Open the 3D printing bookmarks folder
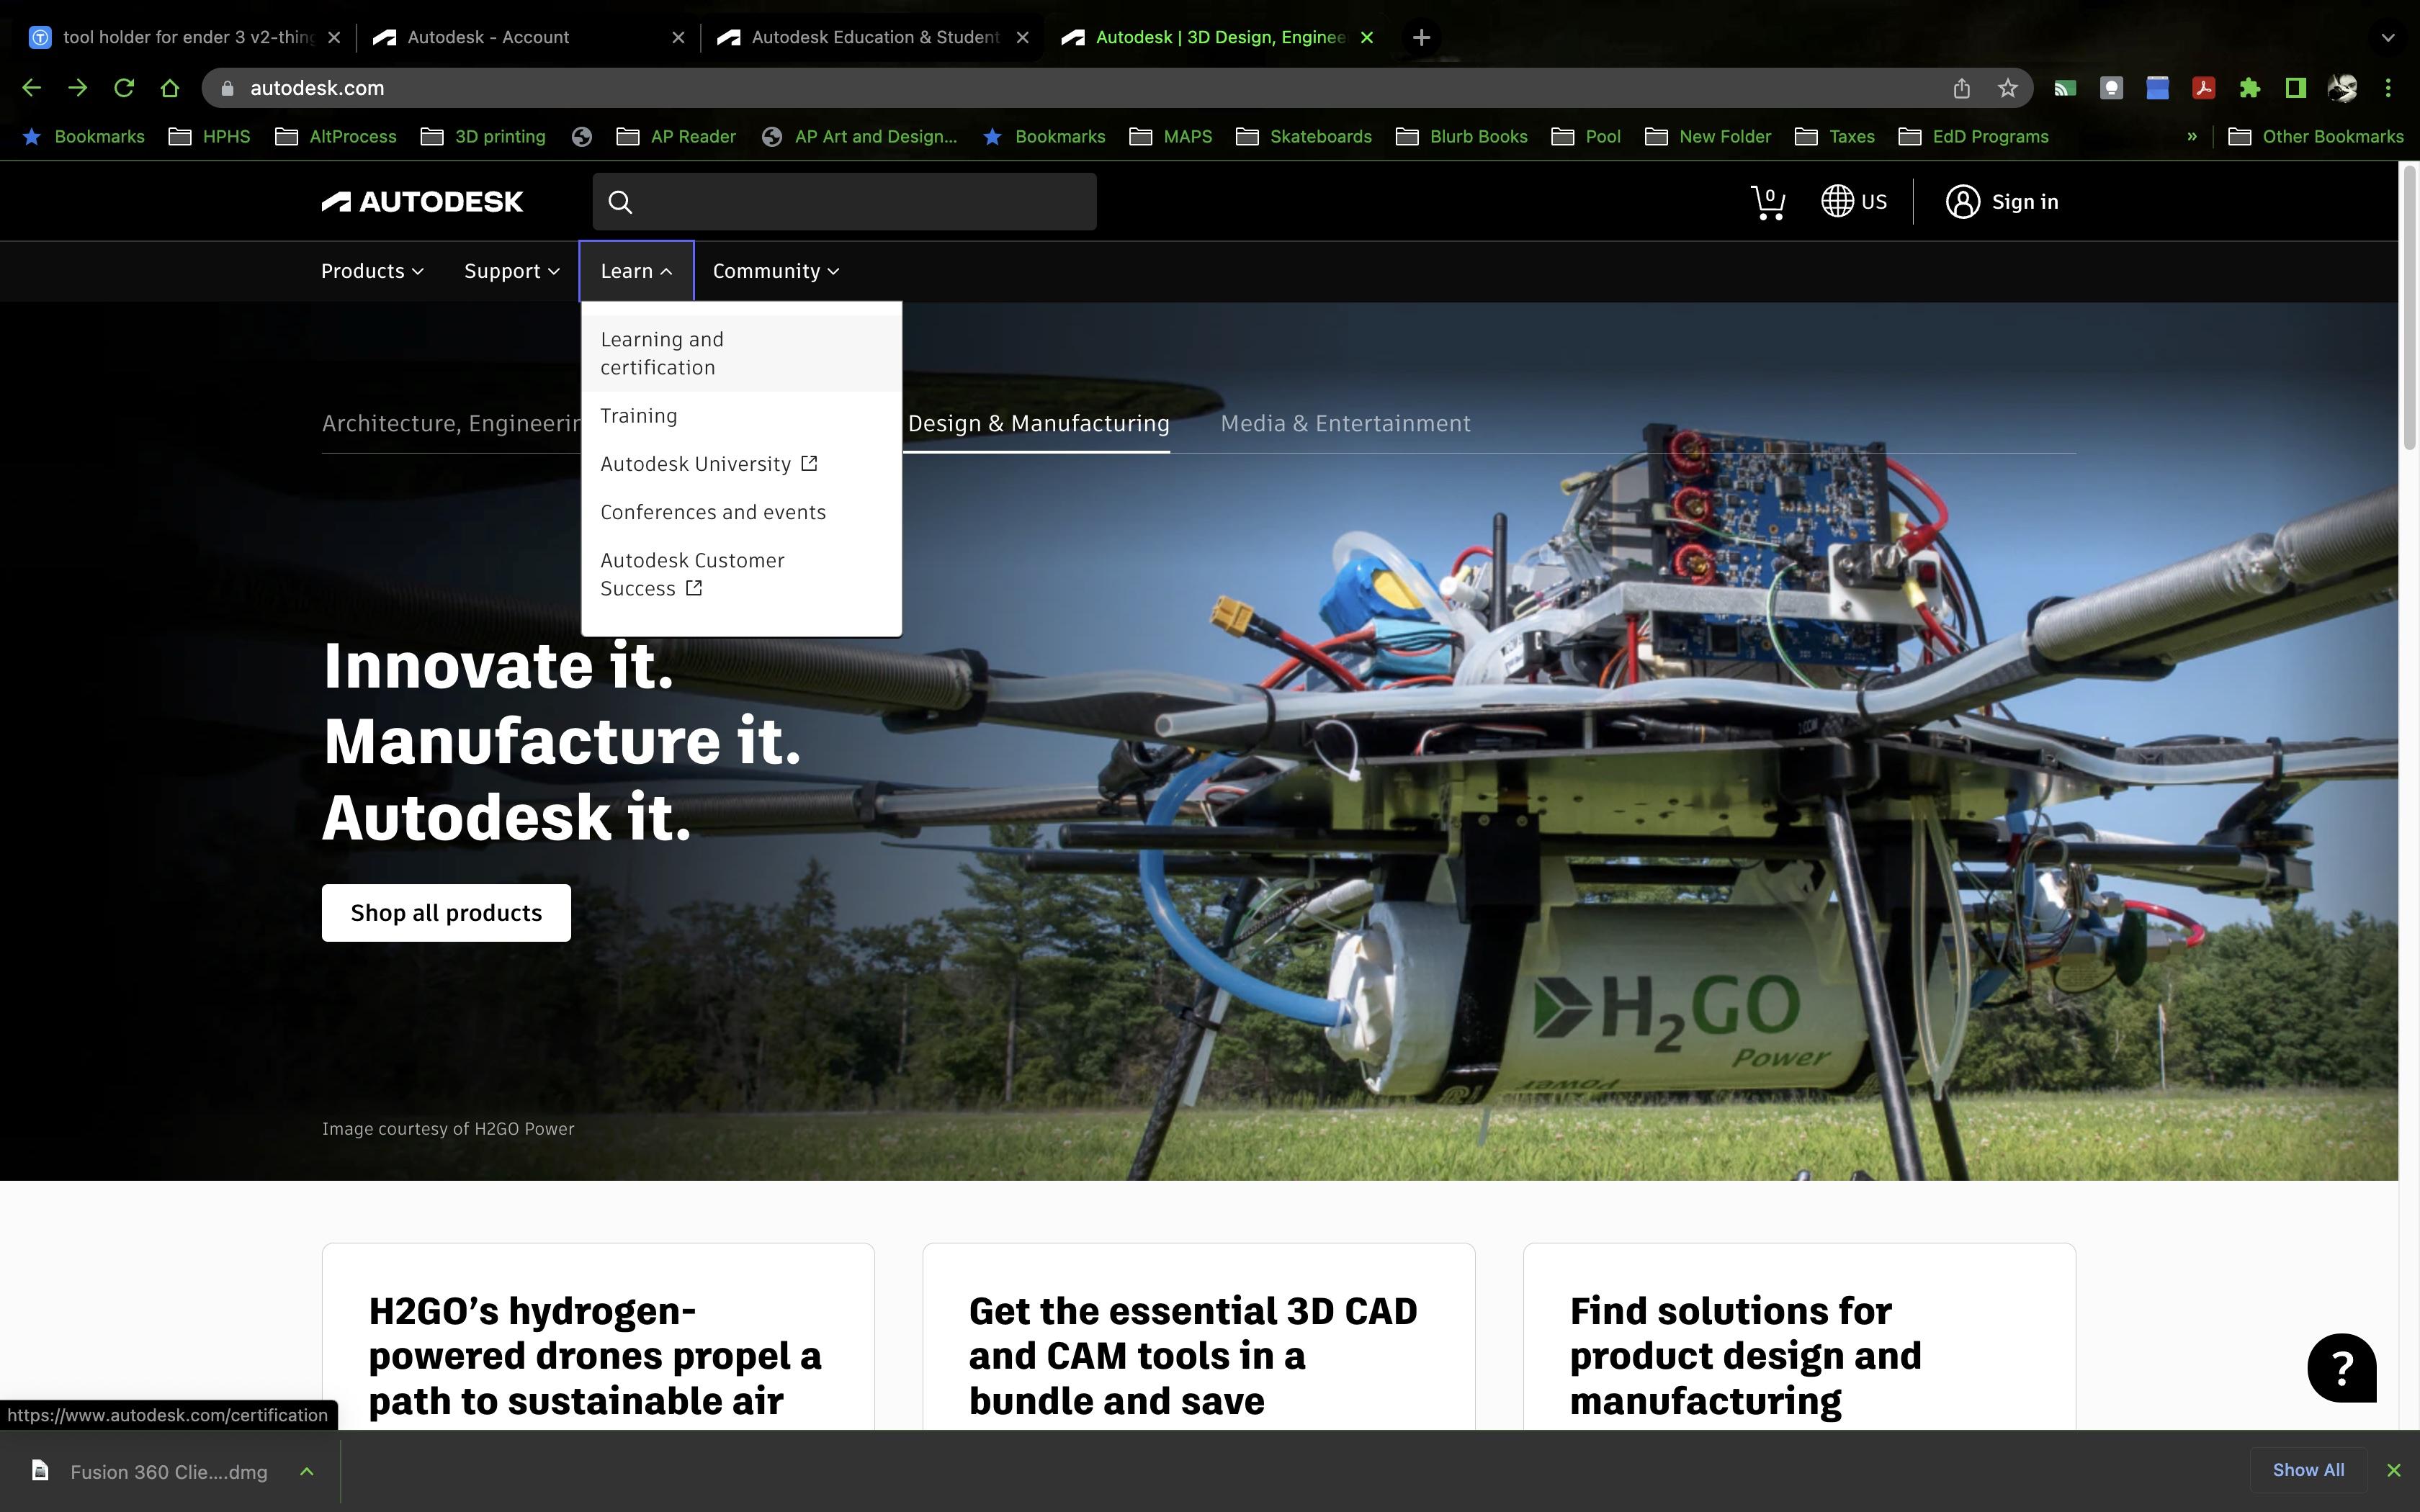The width and height of the screenshot is (2420, 1512). tap(483, 136)
